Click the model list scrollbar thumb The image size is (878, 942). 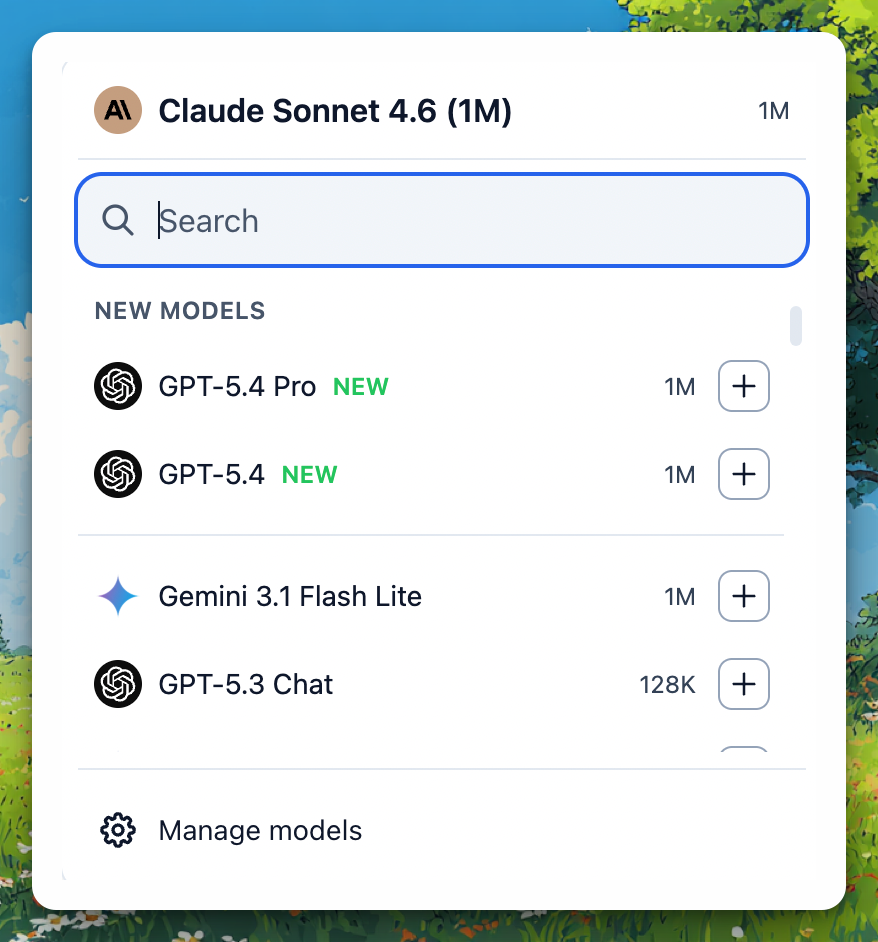click(x=796, y=326)
